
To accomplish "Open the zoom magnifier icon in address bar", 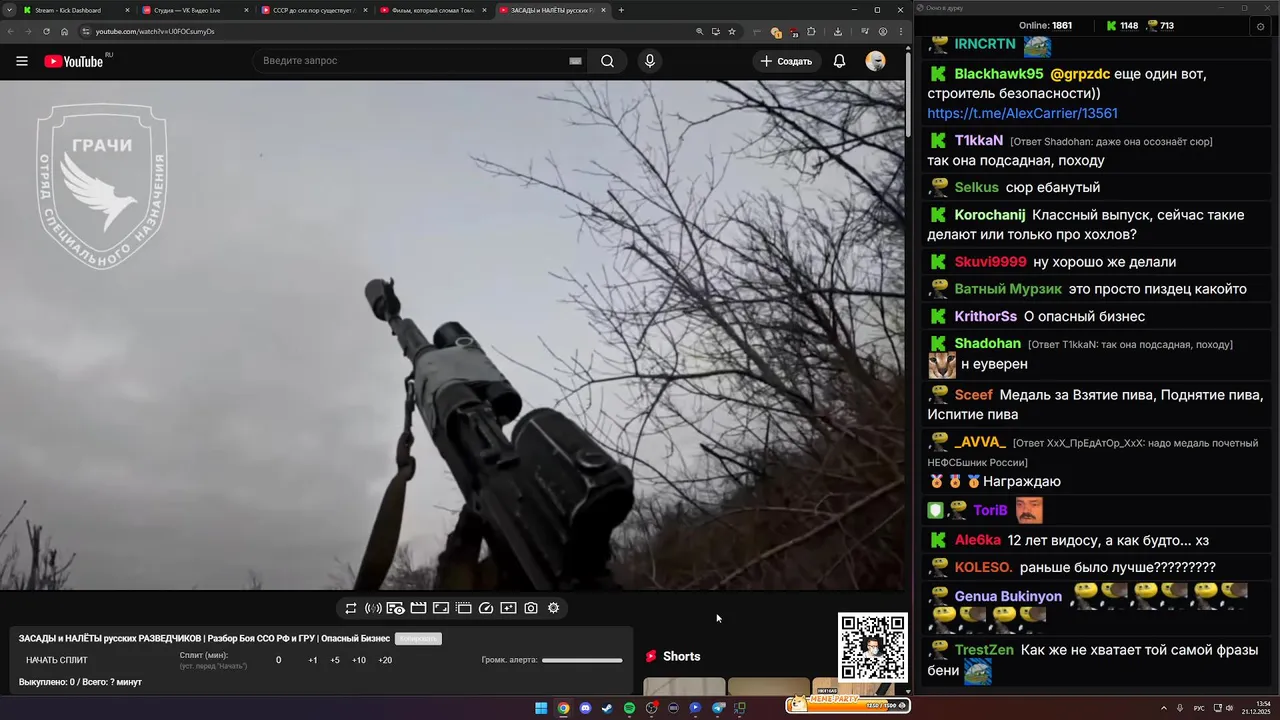I will click(700, 31).
